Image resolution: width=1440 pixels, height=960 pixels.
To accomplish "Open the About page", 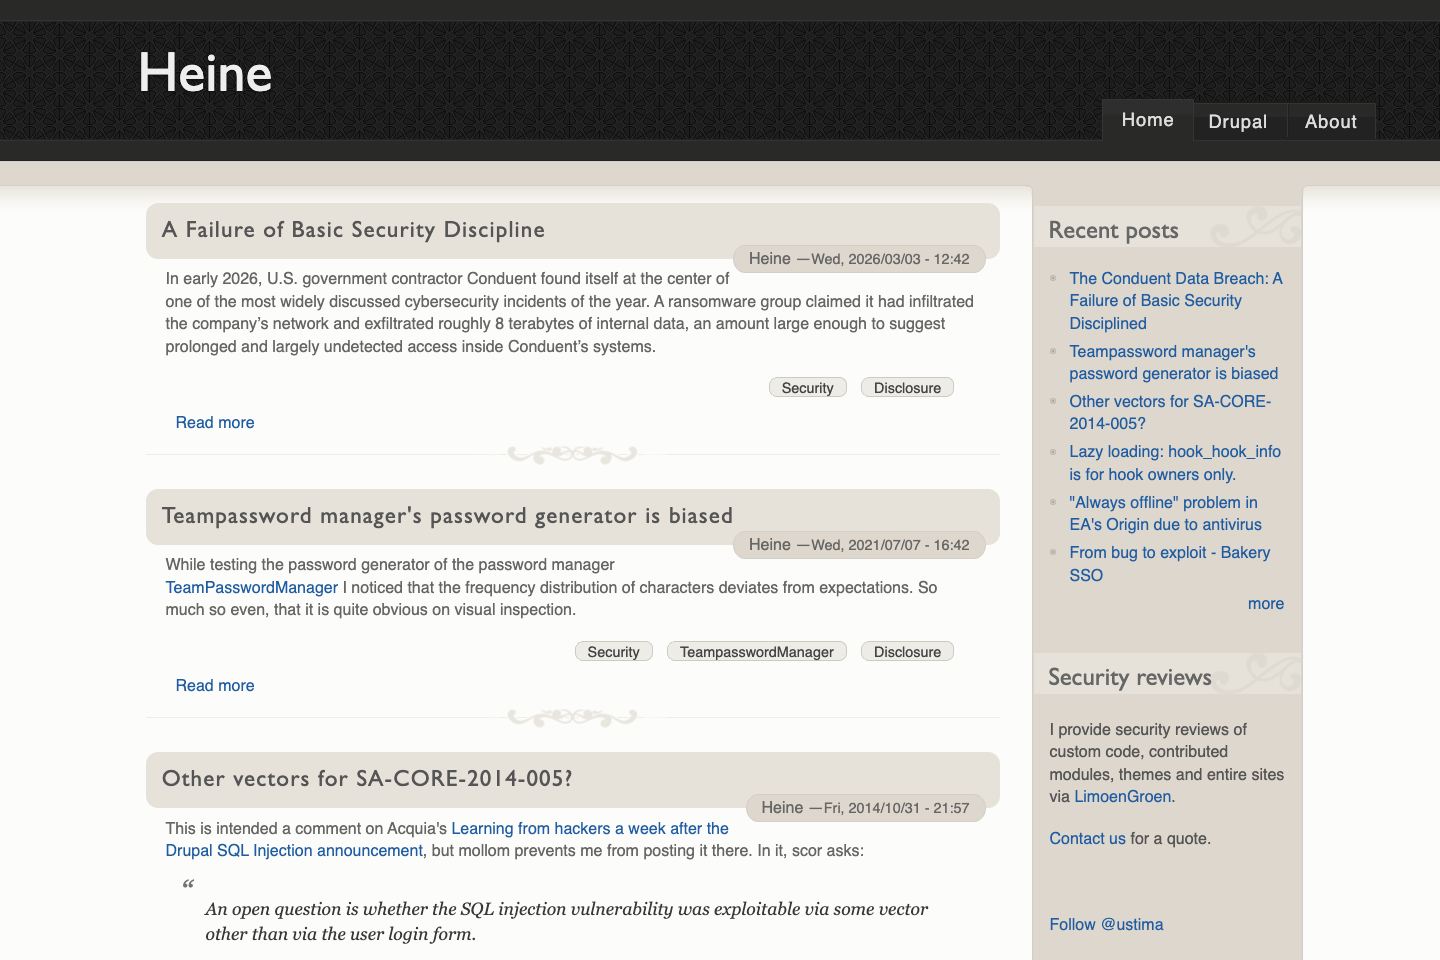I will [x=1330, y=121].
